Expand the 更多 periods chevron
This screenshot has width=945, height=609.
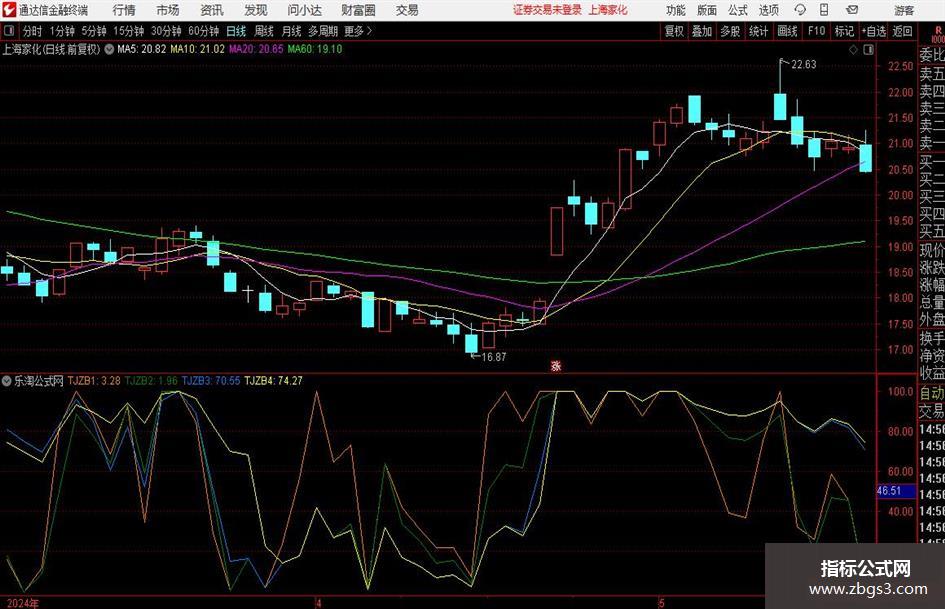coord(369,31)
